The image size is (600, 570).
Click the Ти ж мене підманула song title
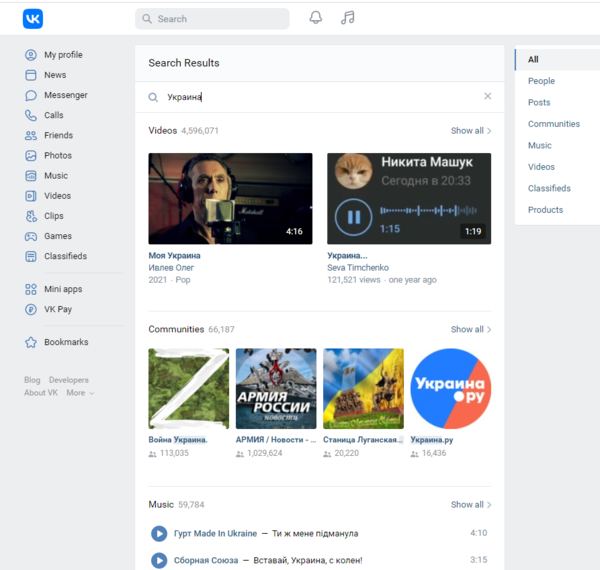(315, 534)
